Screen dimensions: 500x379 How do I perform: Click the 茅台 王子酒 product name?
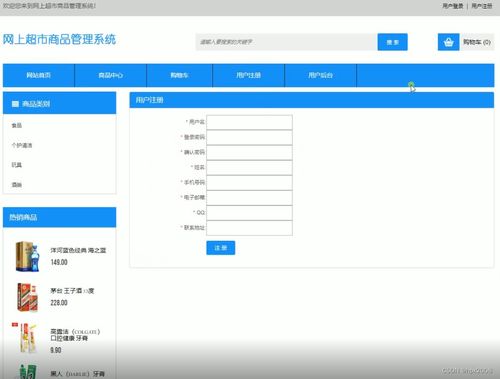click(x=72, y=291)
